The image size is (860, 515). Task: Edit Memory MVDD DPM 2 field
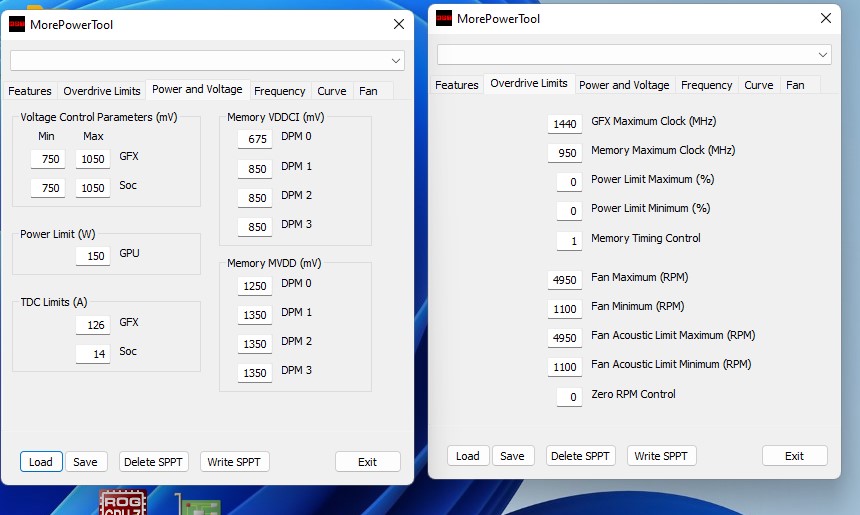255,344
